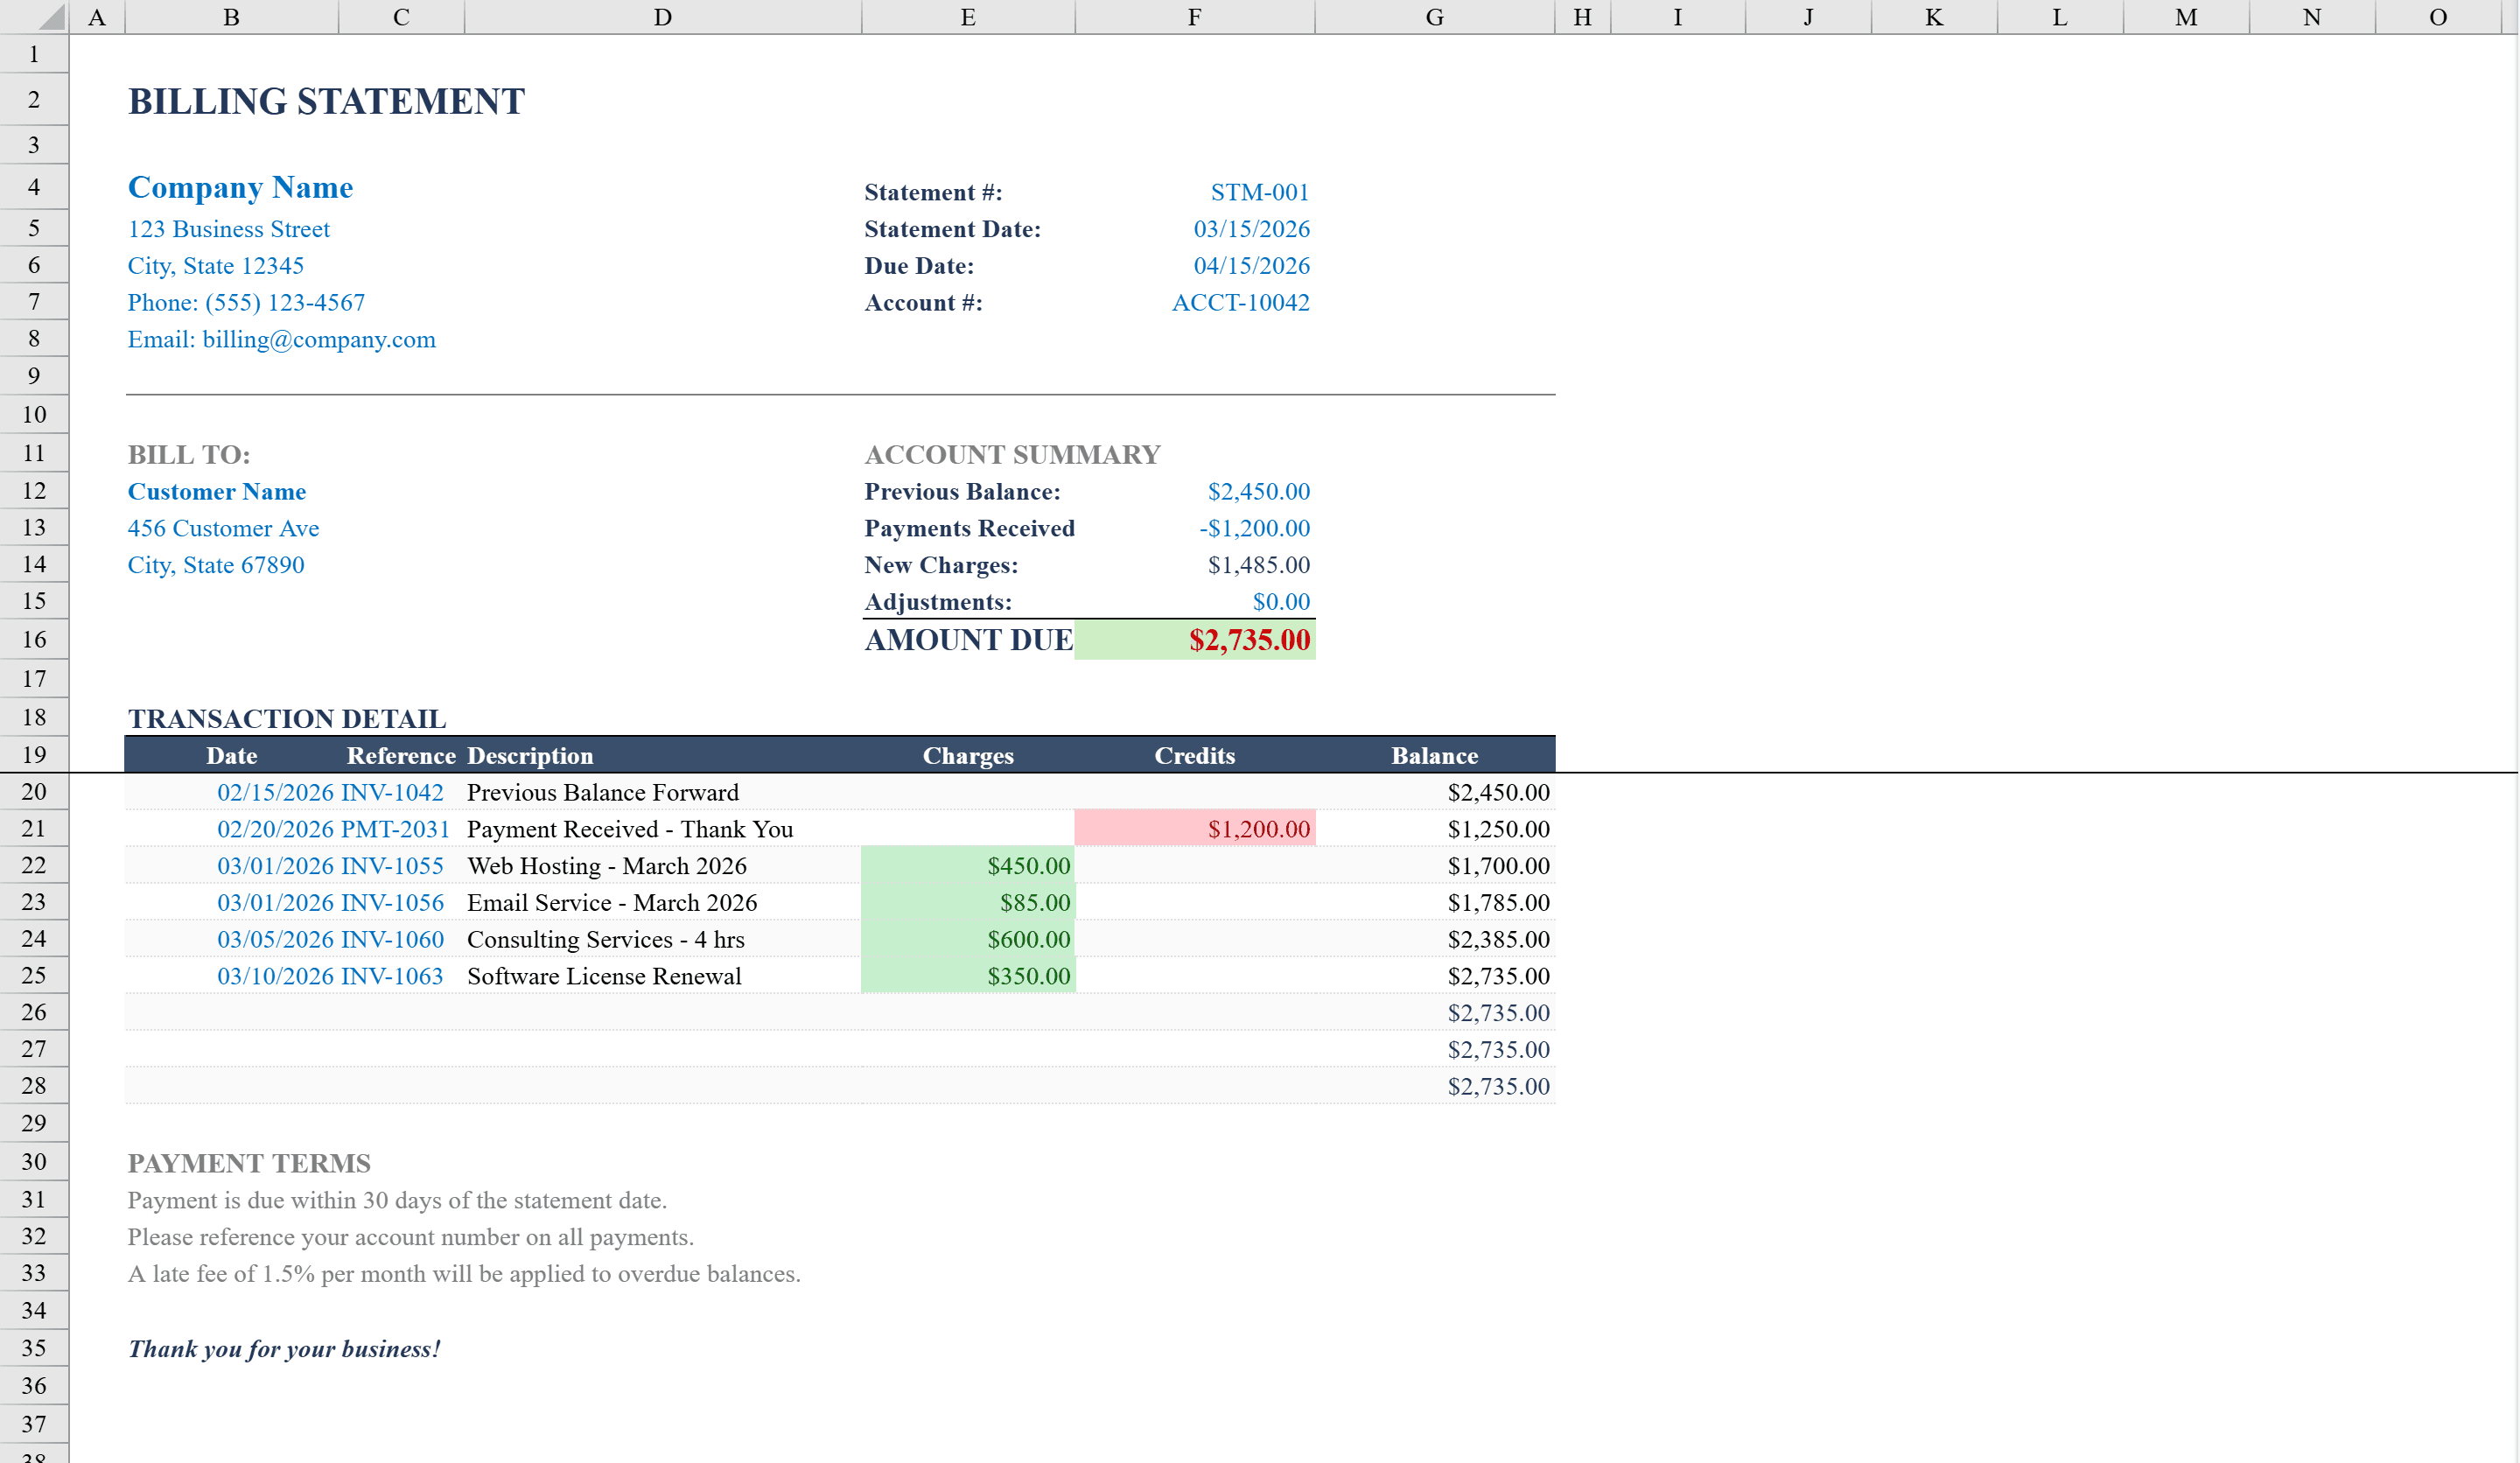2520x1463 pixels.
Task: Click the STM-001 statement number cell
Action: click(x=1258, y=191)
